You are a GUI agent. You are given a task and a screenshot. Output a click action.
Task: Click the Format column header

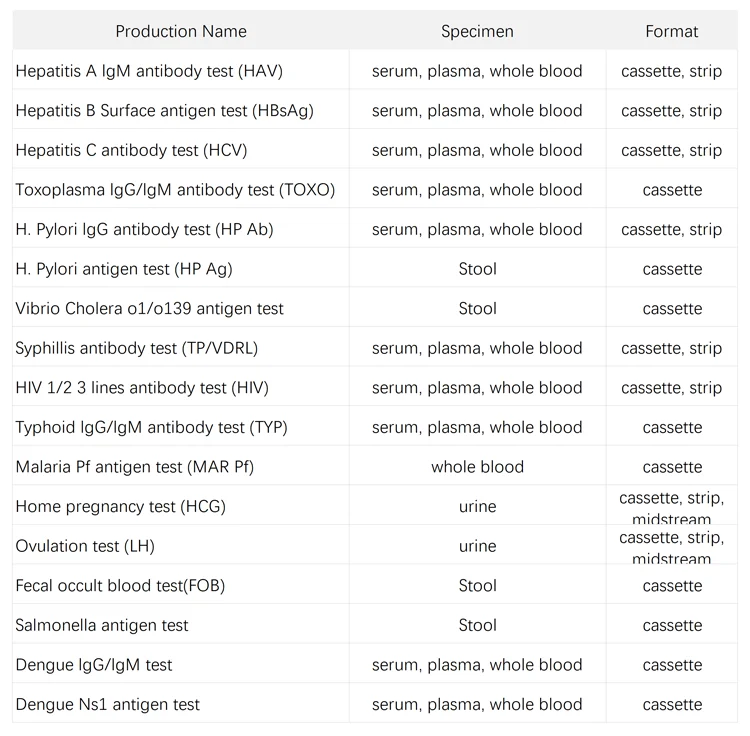671,31
